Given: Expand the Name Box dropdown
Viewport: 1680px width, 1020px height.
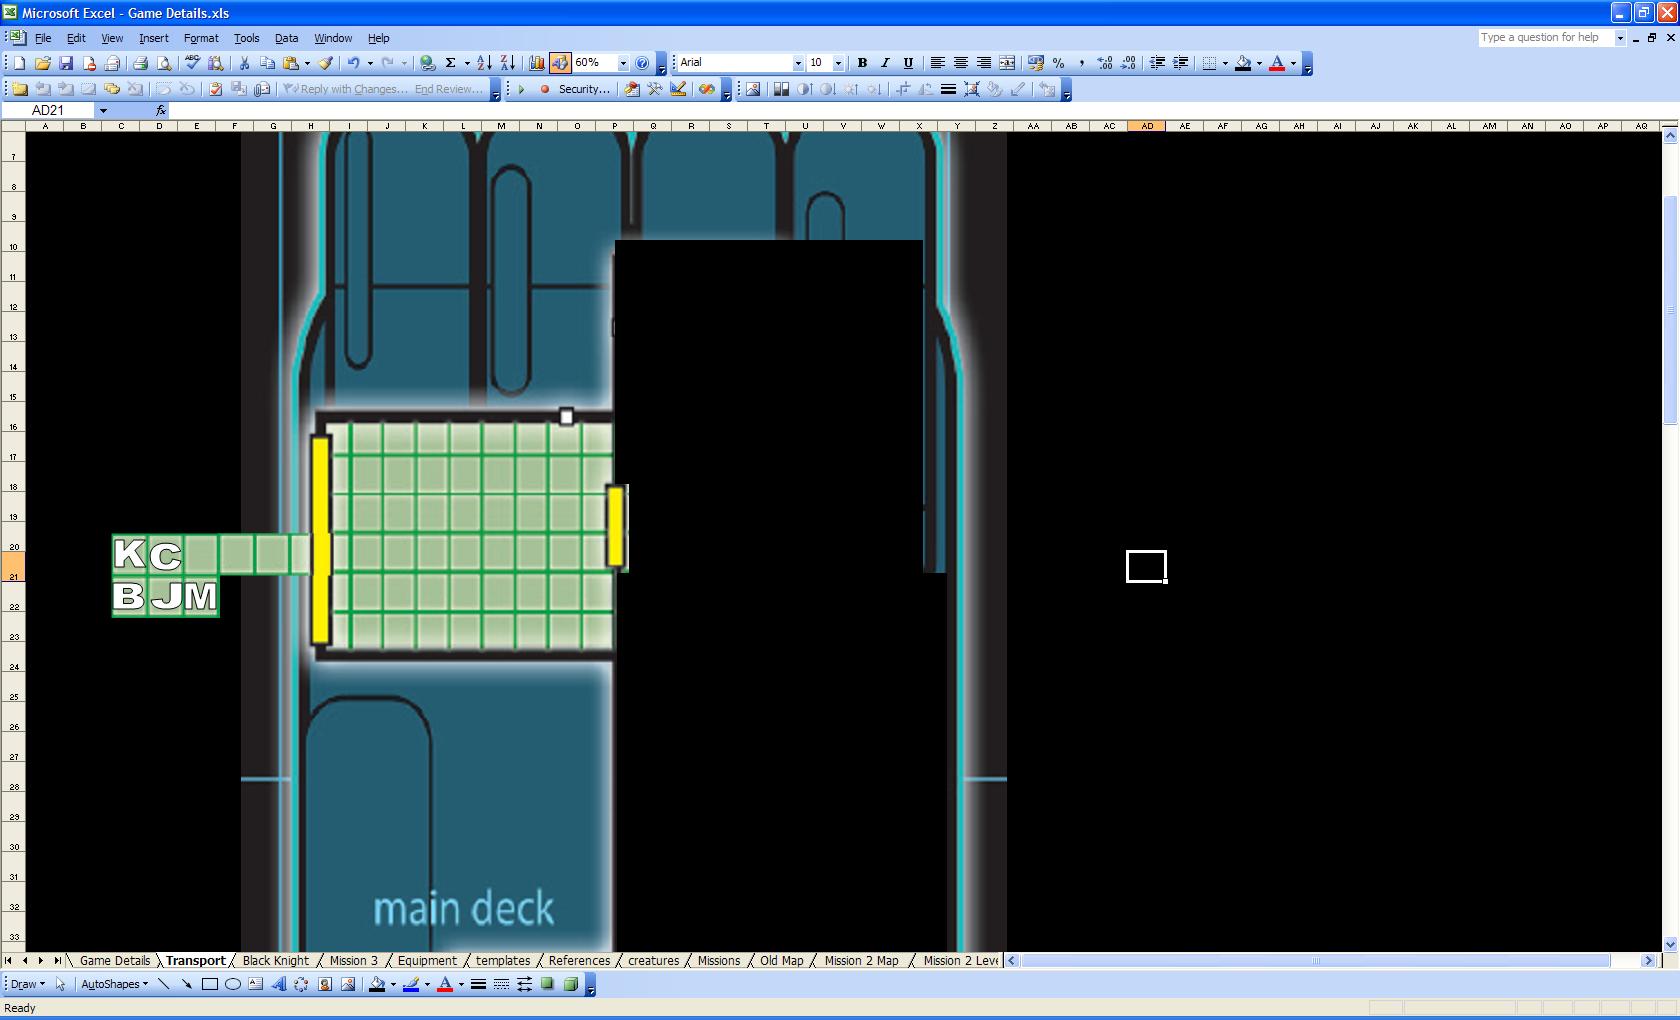Looking at the screenshot, I should click(103, 111).
